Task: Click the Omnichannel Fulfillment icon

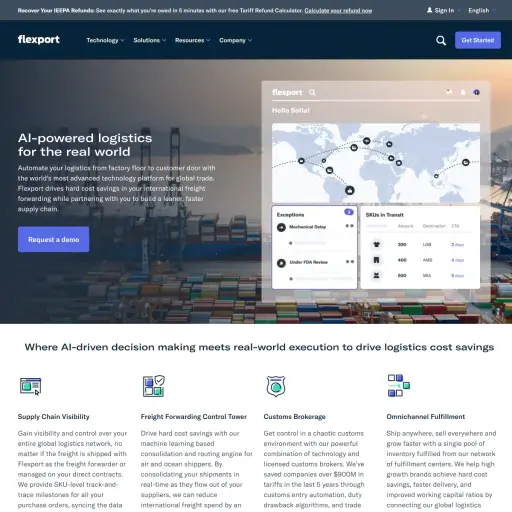Action: [399, 385]
